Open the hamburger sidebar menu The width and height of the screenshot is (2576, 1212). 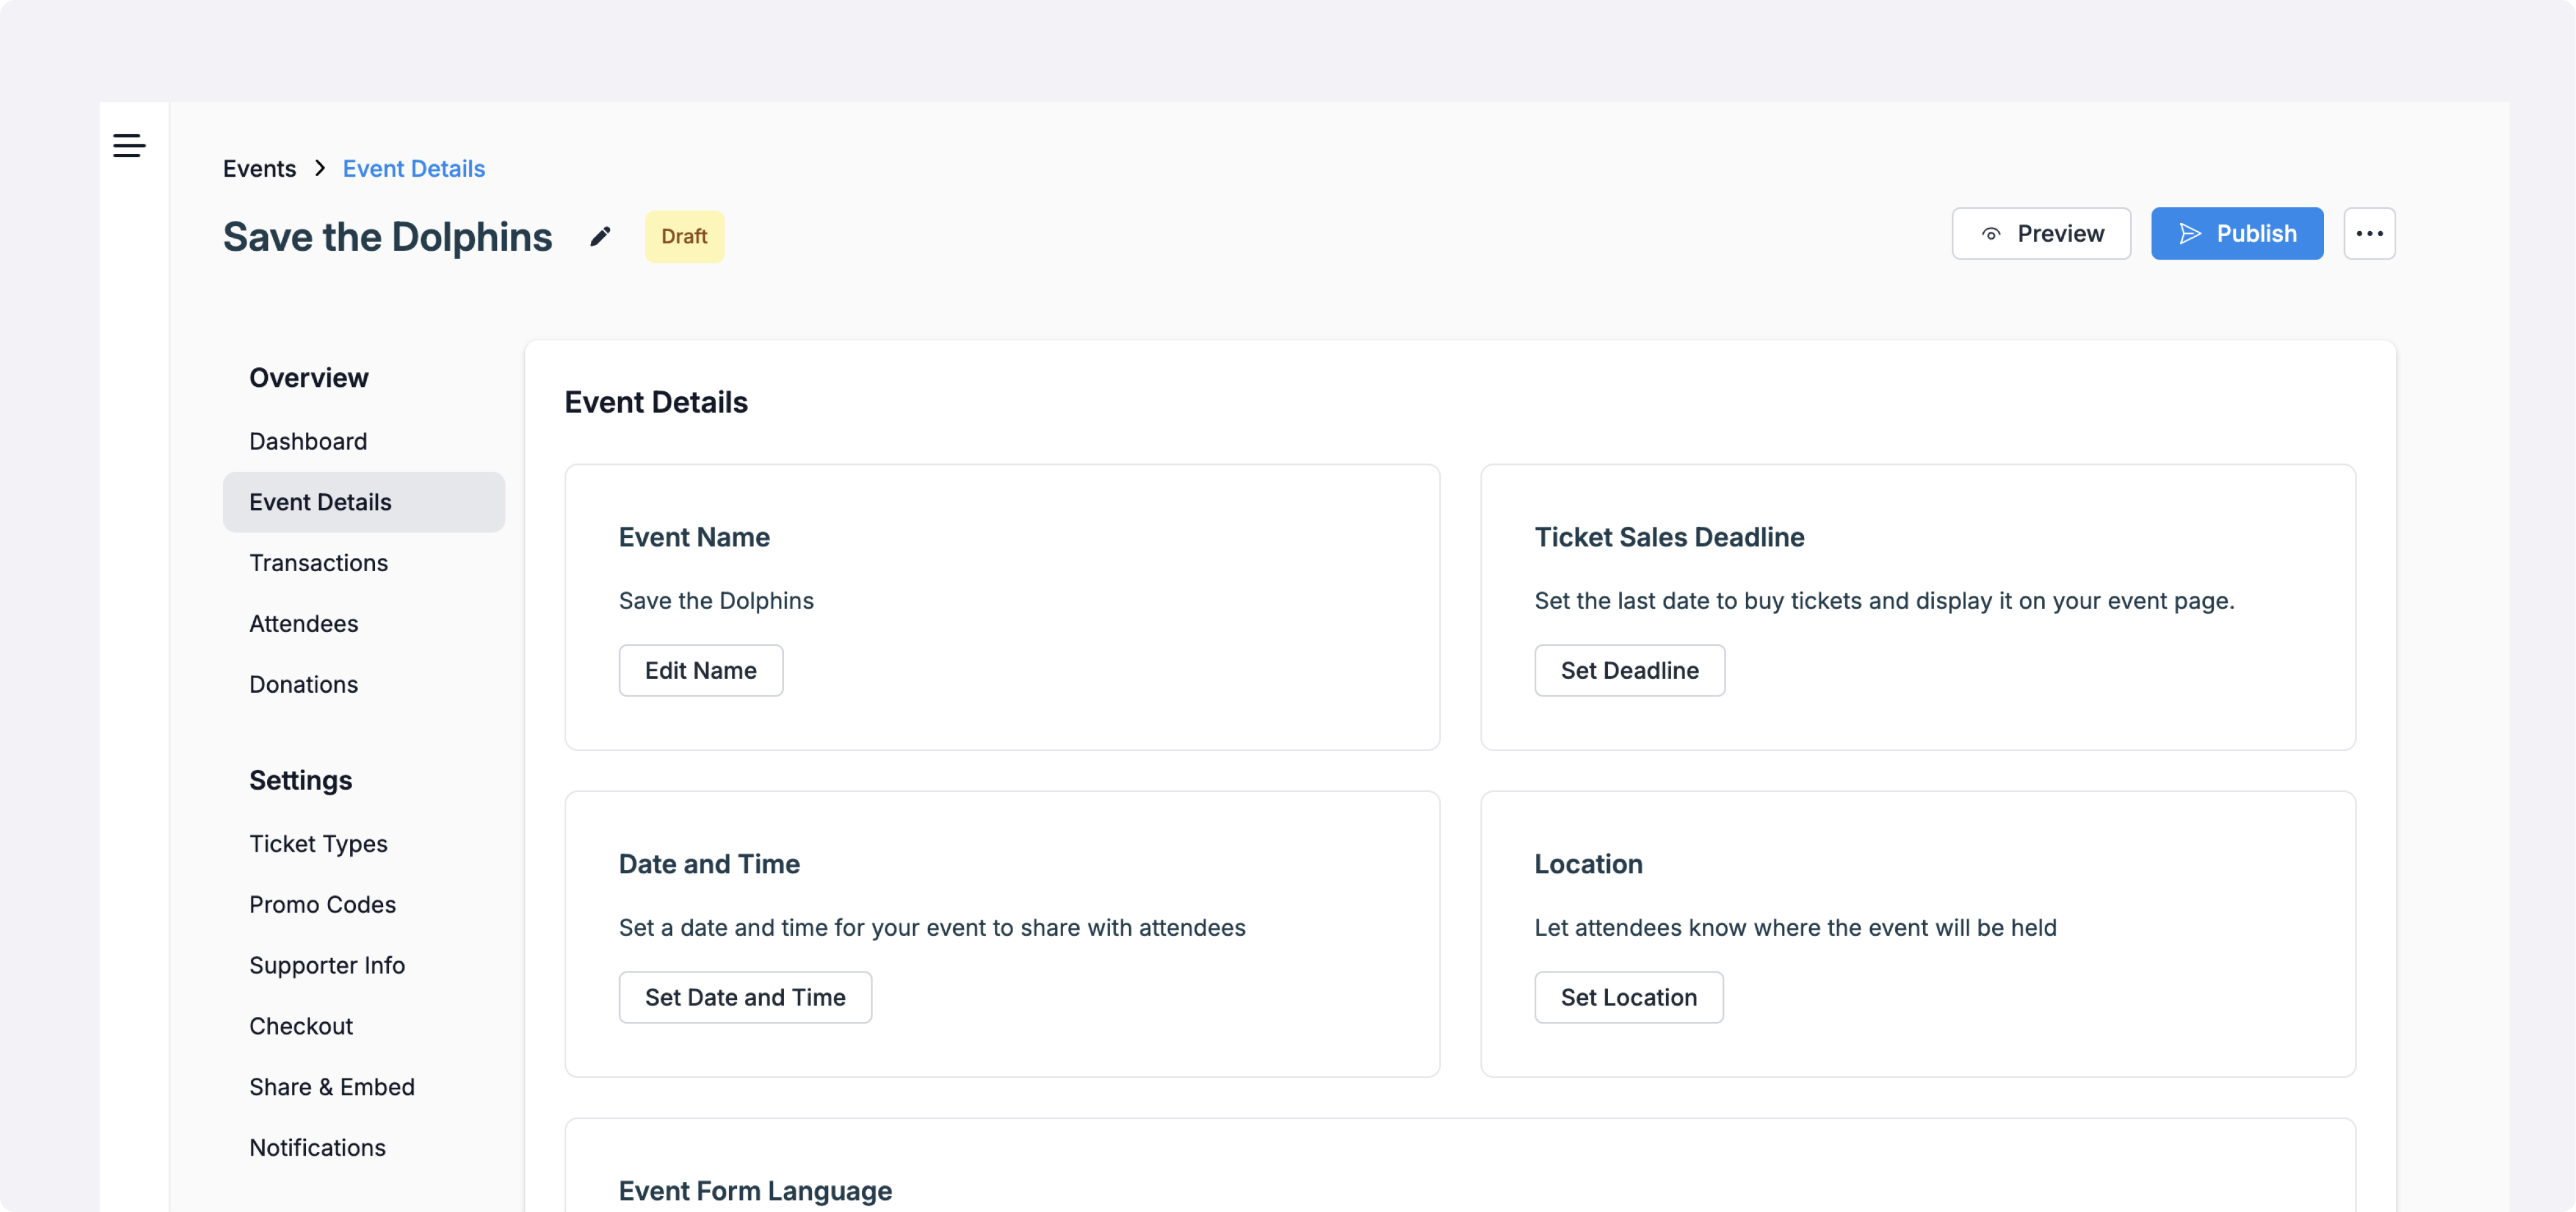click(129, 146)
